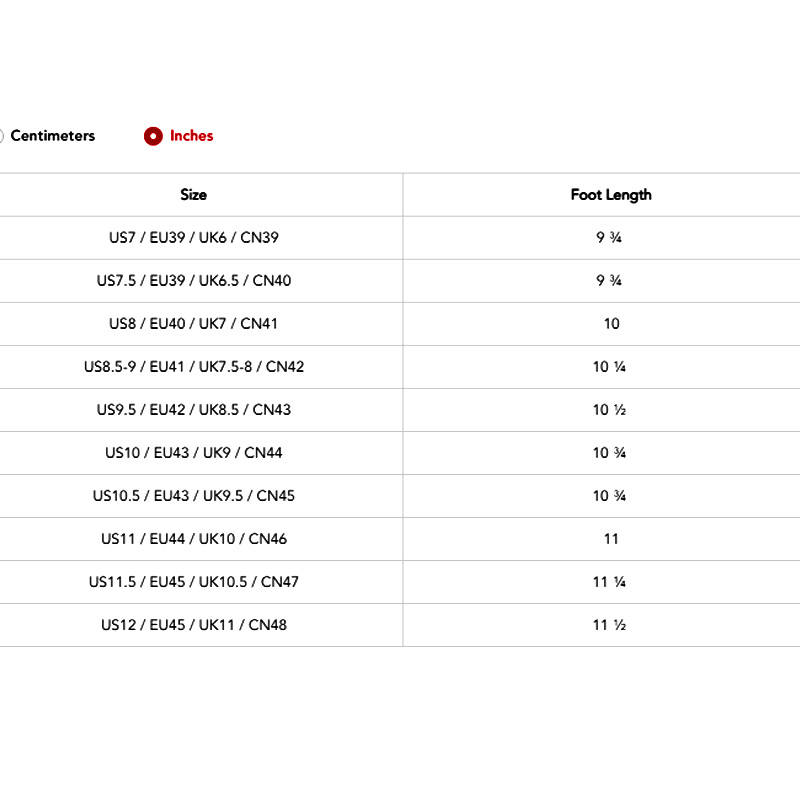This screenshot has height=800, width=800.
Task: Click the US9.5 / EU42 / UK8.5 size
Action: (x=194, y=410)
